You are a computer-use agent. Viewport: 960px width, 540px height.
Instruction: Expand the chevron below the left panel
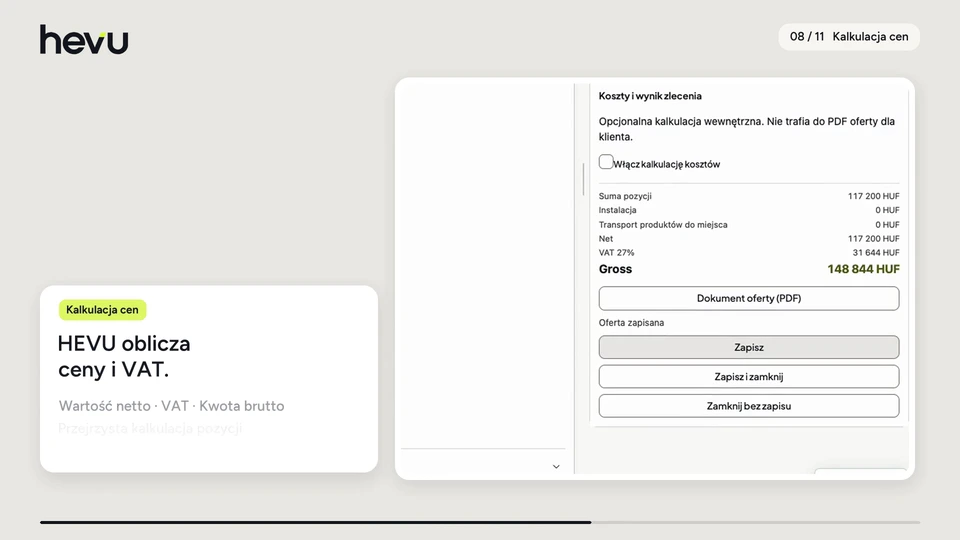556,467
